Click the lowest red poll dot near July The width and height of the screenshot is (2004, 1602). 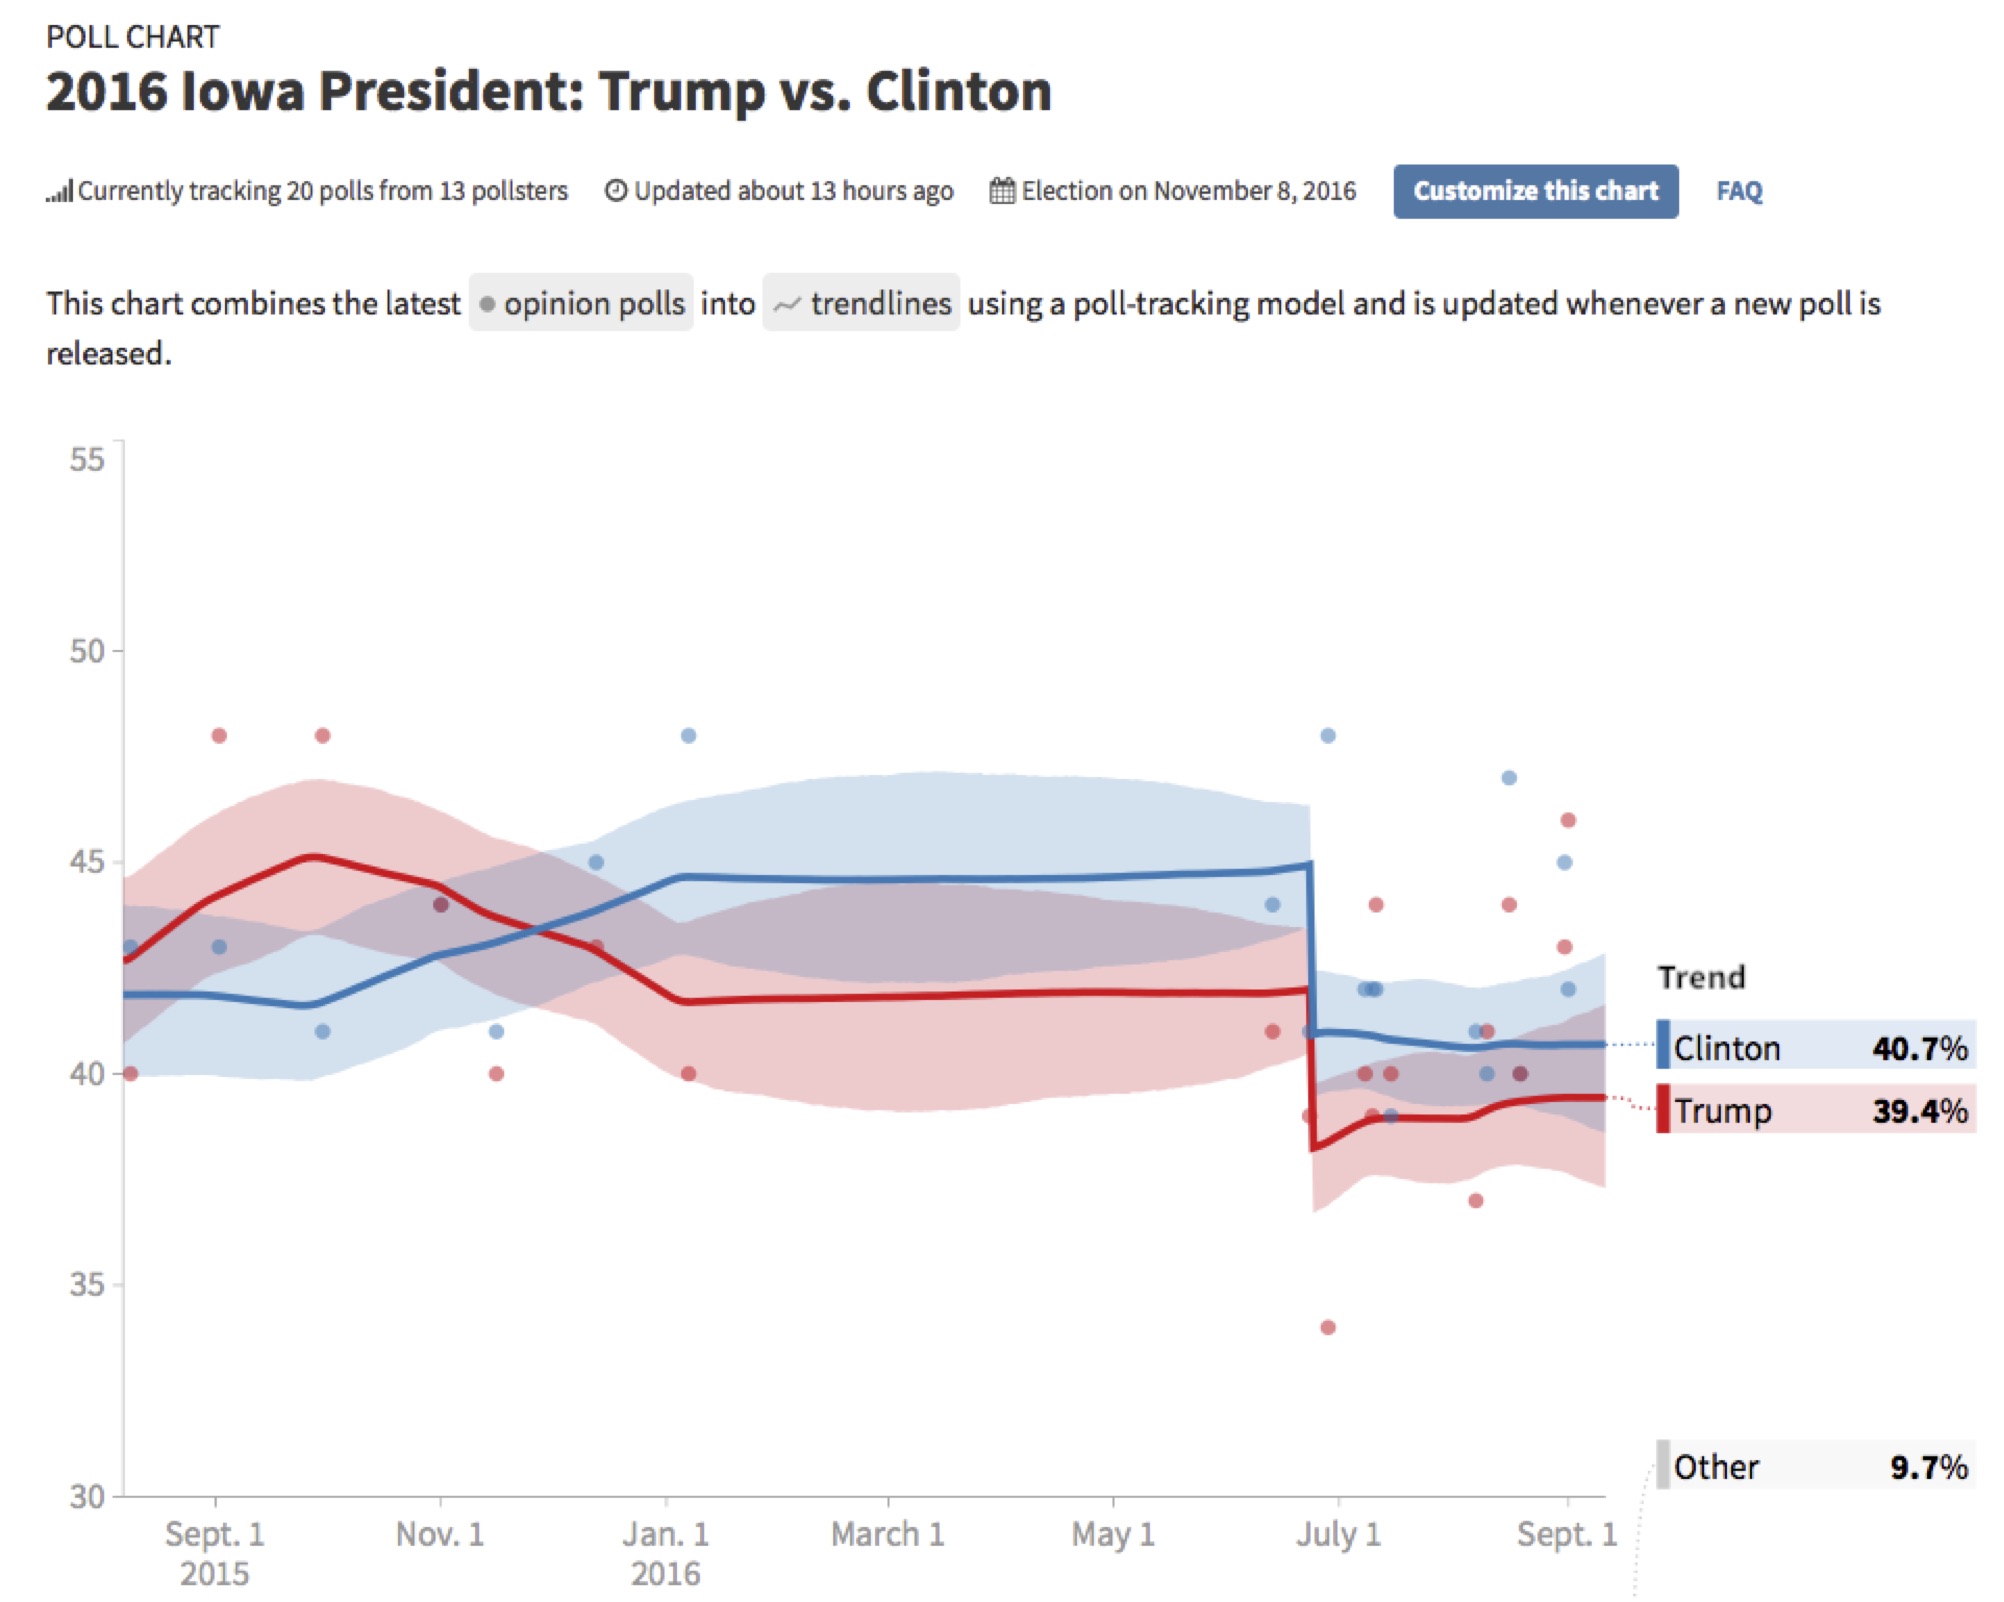pos(1327,1327)
